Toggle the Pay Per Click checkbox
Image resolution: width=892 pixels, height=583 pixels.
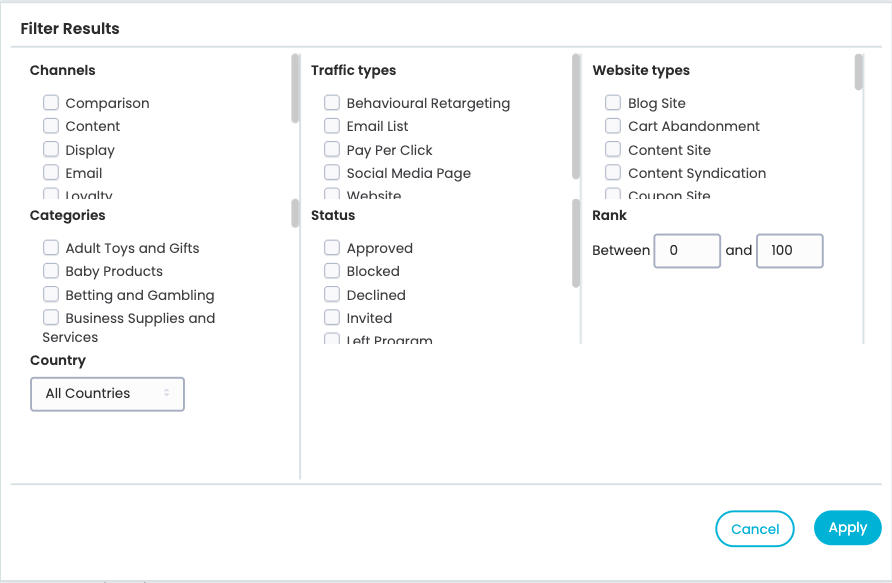(332, 150)
